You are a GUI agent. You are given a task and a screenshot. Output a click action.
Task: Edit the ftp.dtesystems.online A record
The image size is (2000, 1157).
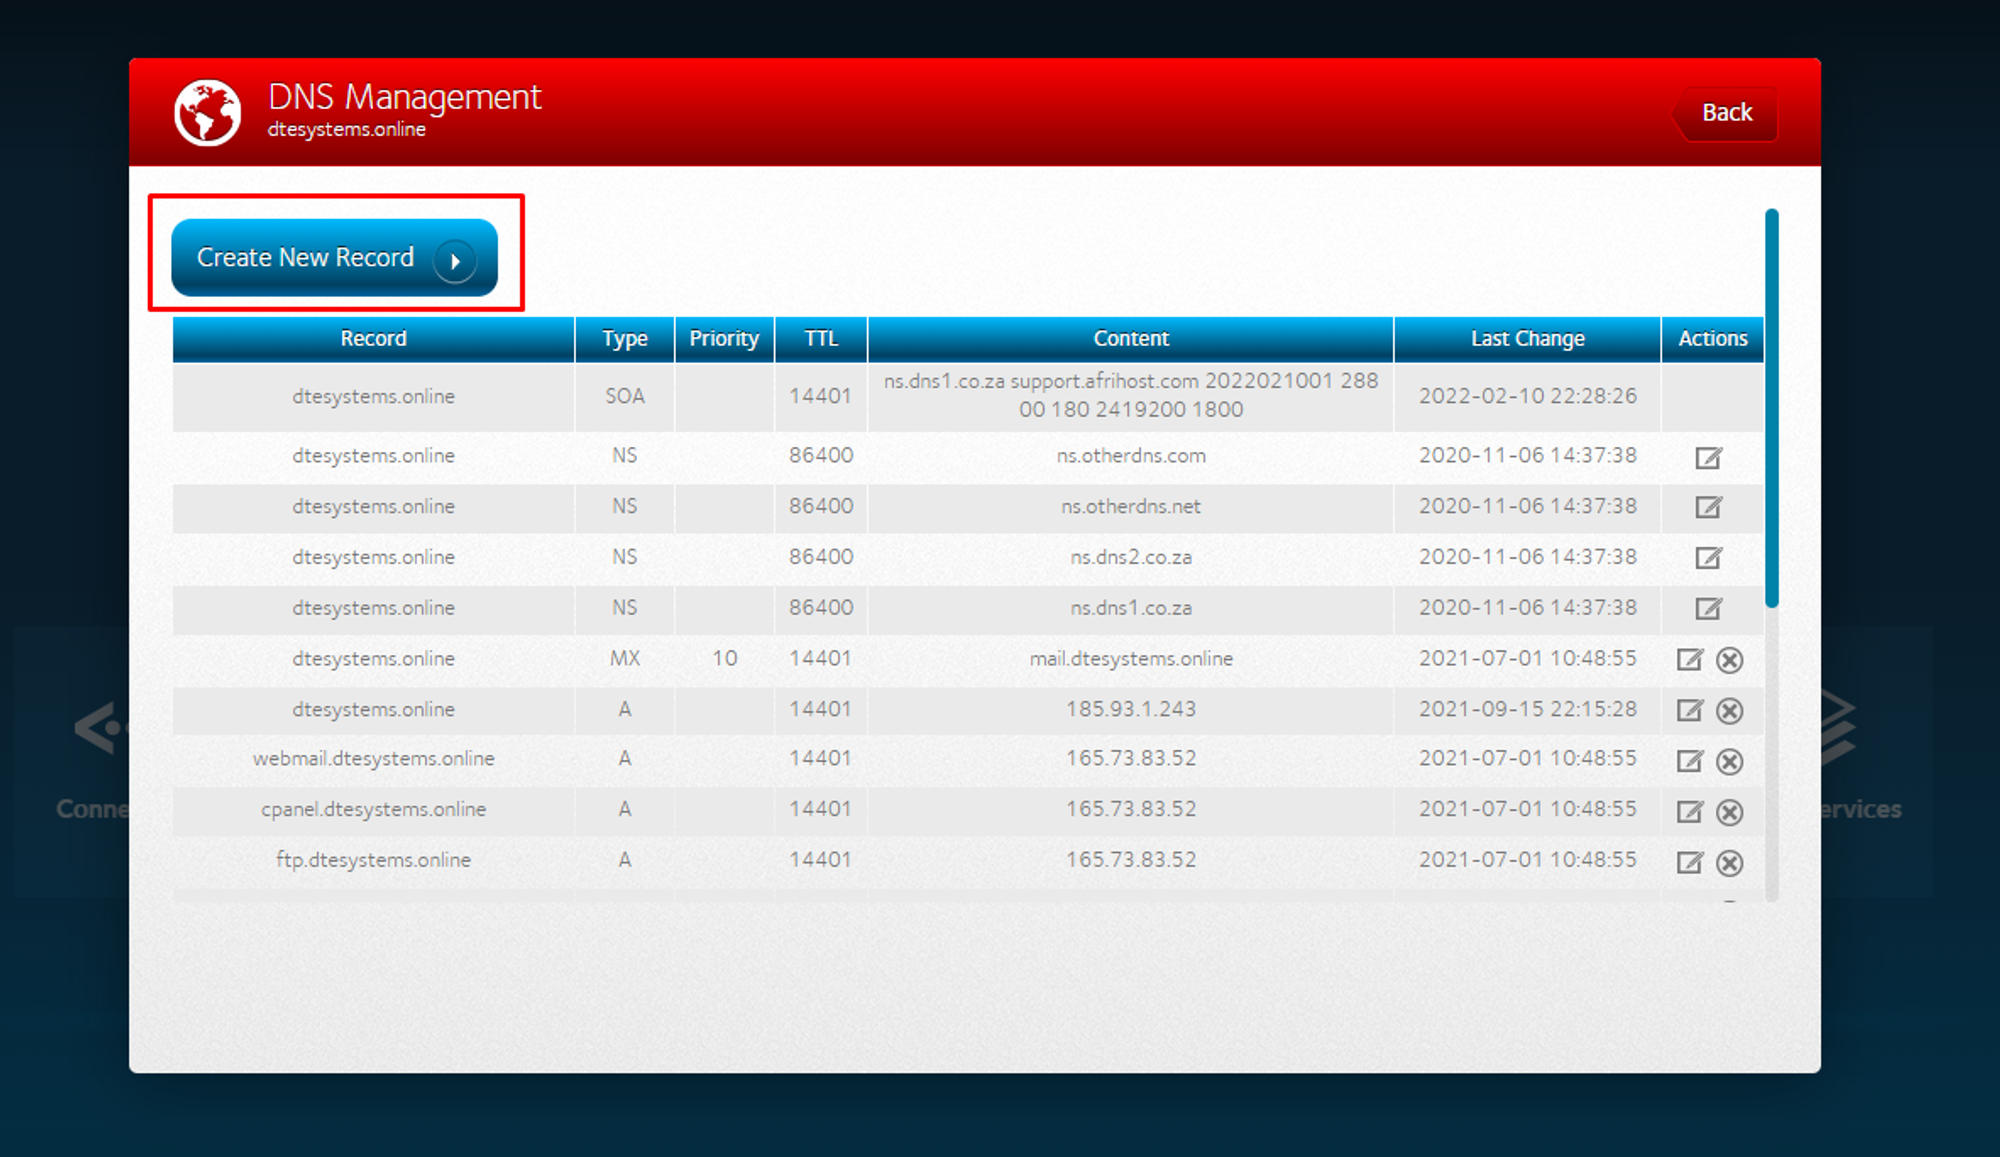(1689, 862)
